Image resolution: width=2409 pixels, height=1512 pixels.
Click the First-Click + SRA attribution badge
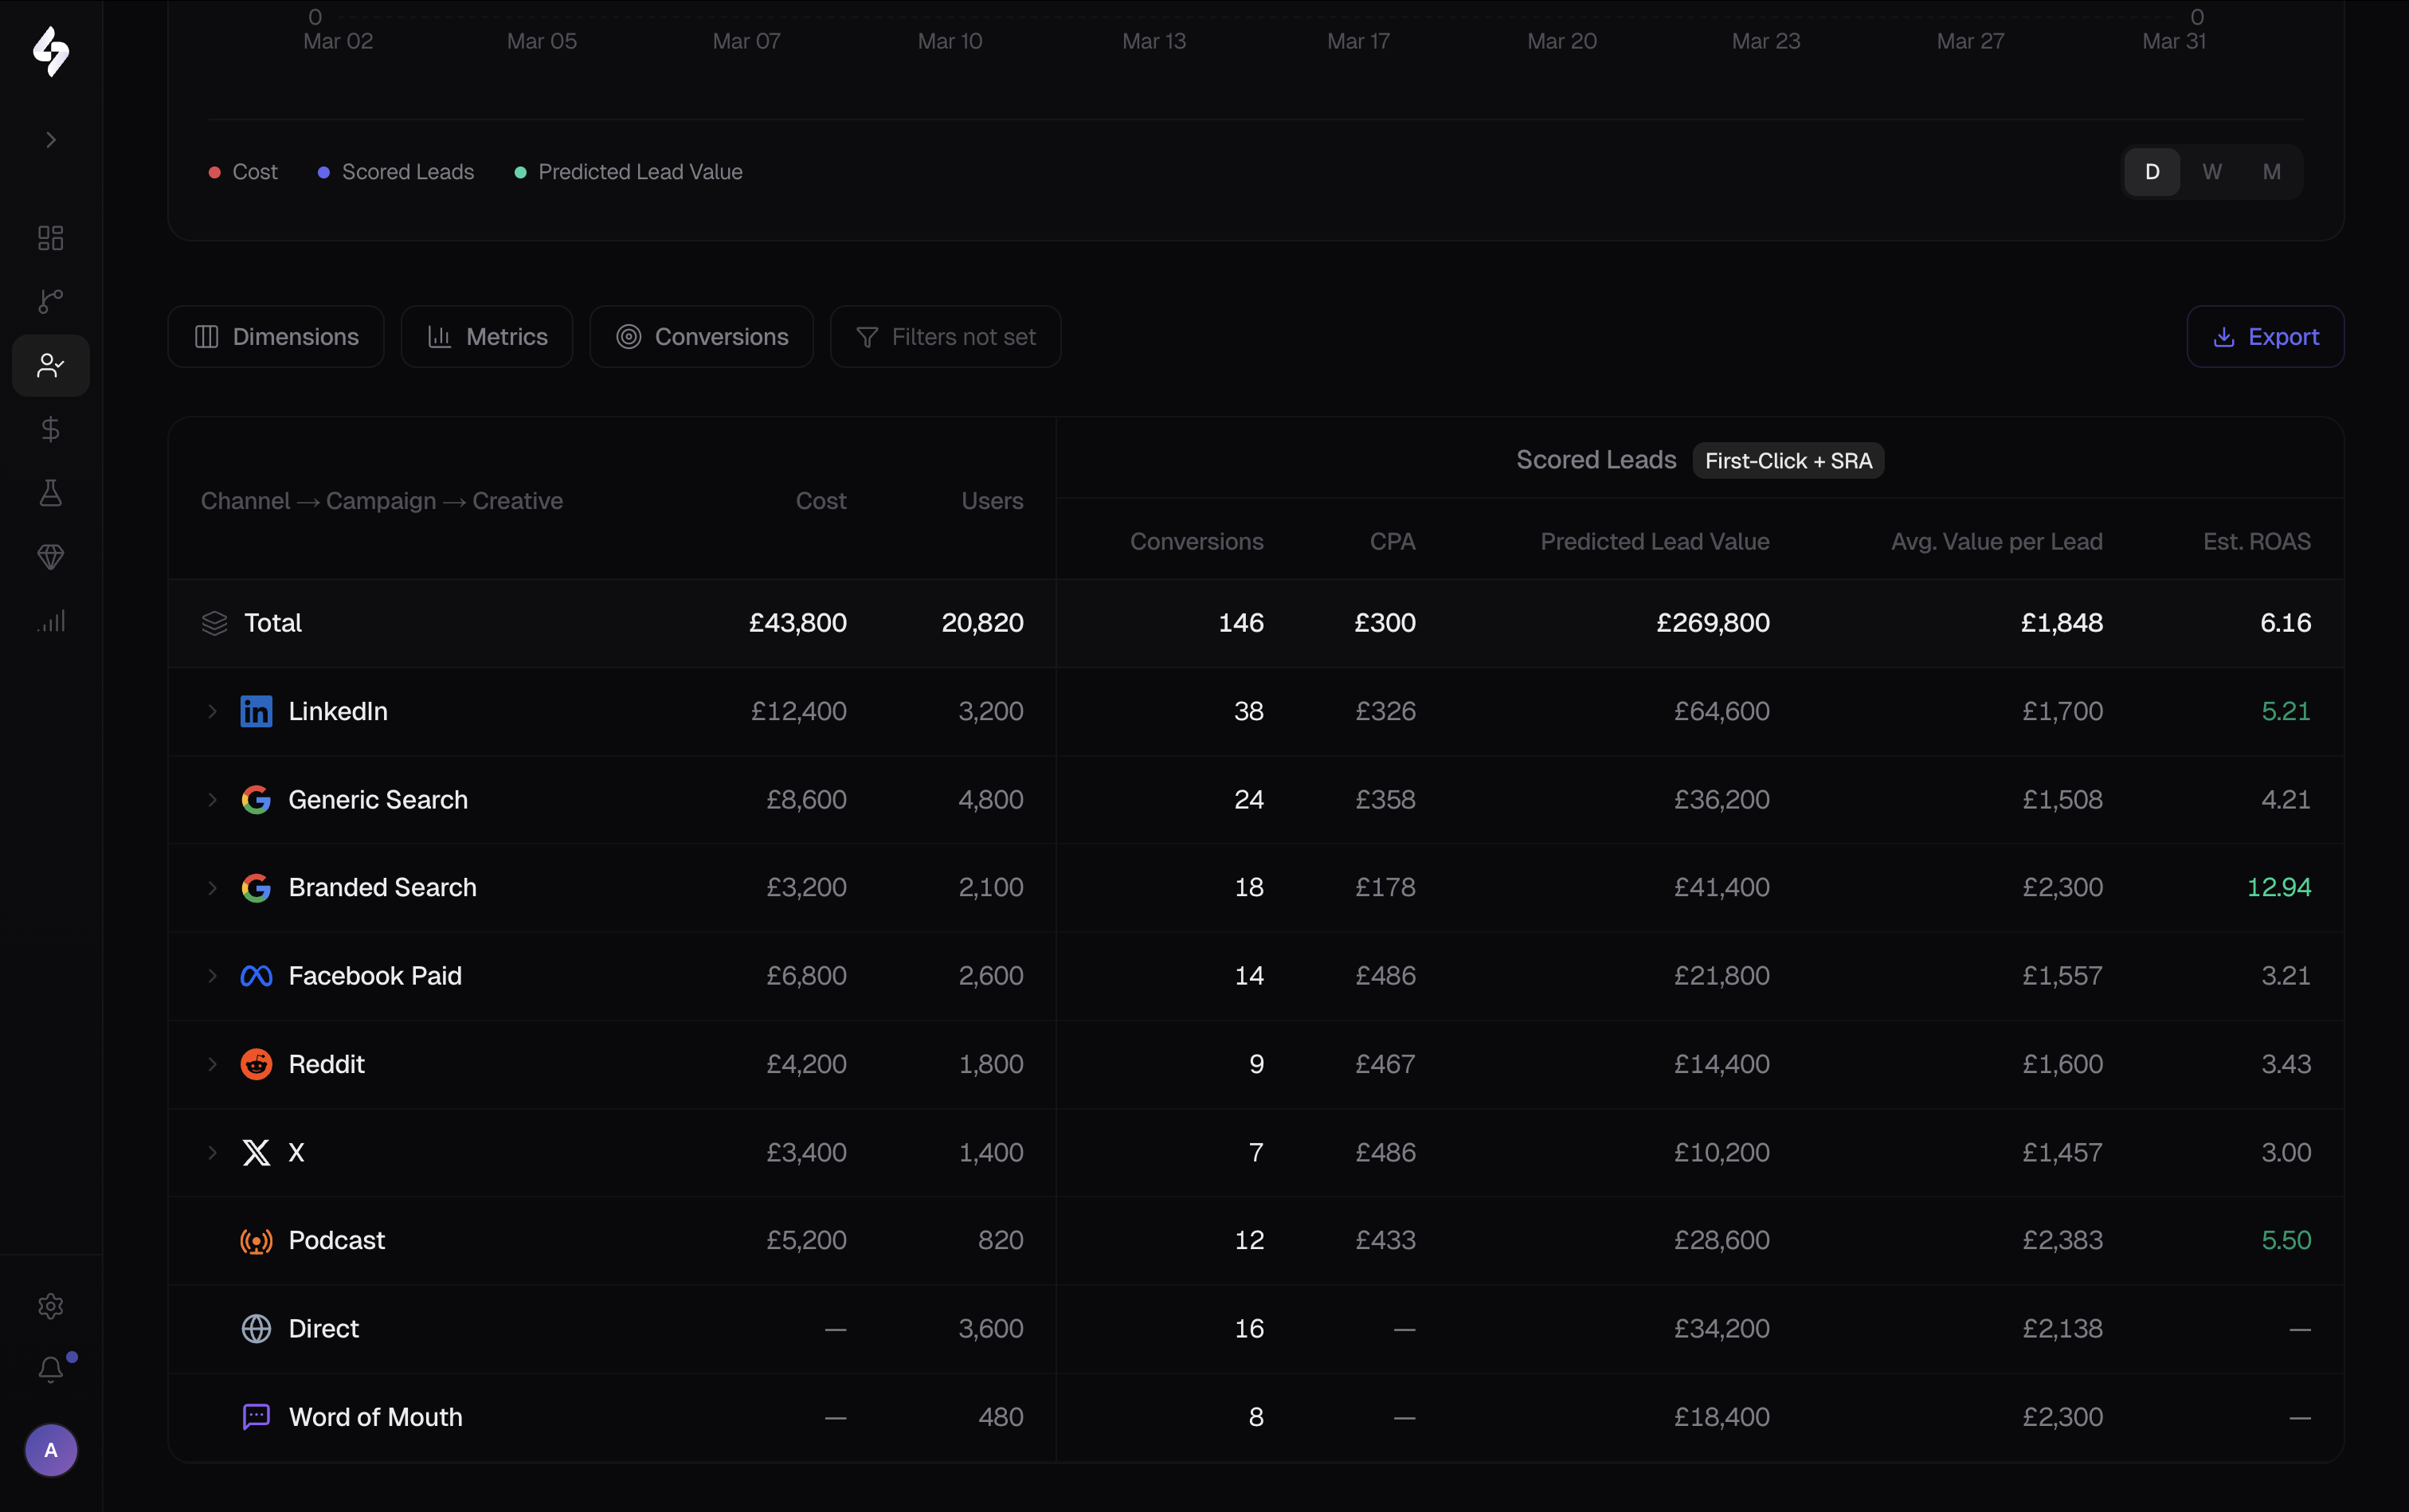pyautogui.click(x=1788, y=461)
